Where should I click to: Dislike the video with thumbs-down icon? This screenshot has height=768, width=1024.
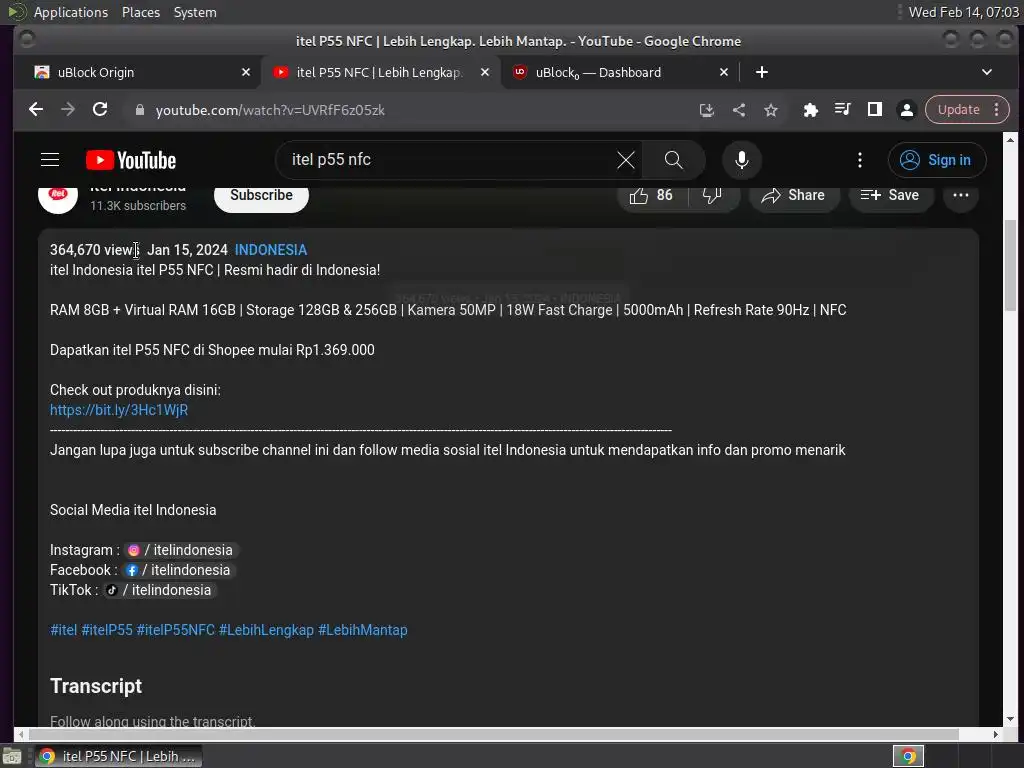tap(712, 195)
